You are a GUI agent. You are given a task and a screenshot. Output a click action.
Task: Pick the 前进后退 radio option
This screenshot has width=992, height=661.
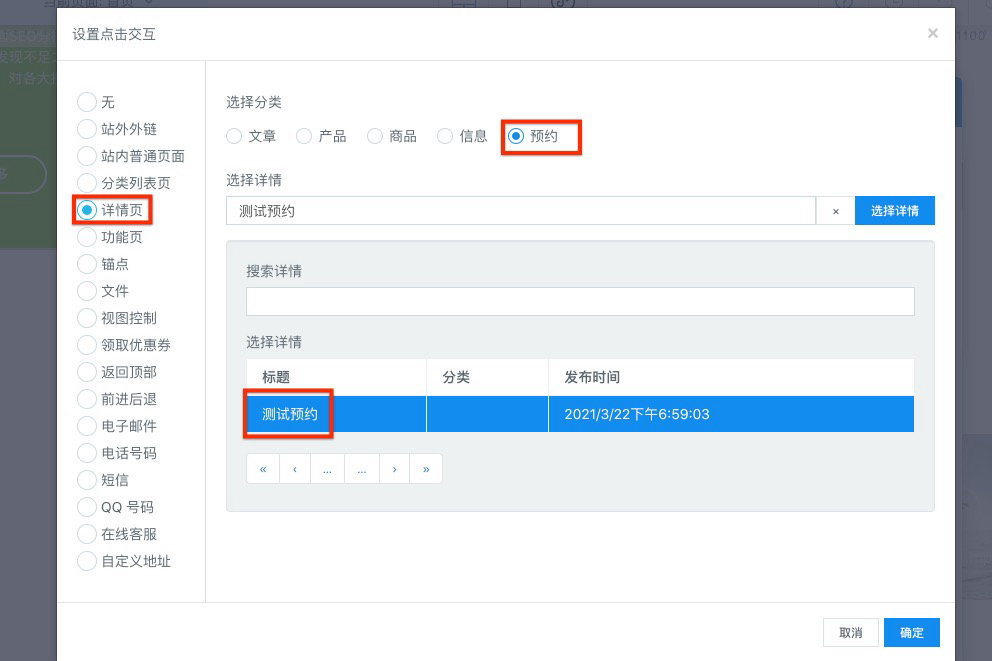point(87,399)
